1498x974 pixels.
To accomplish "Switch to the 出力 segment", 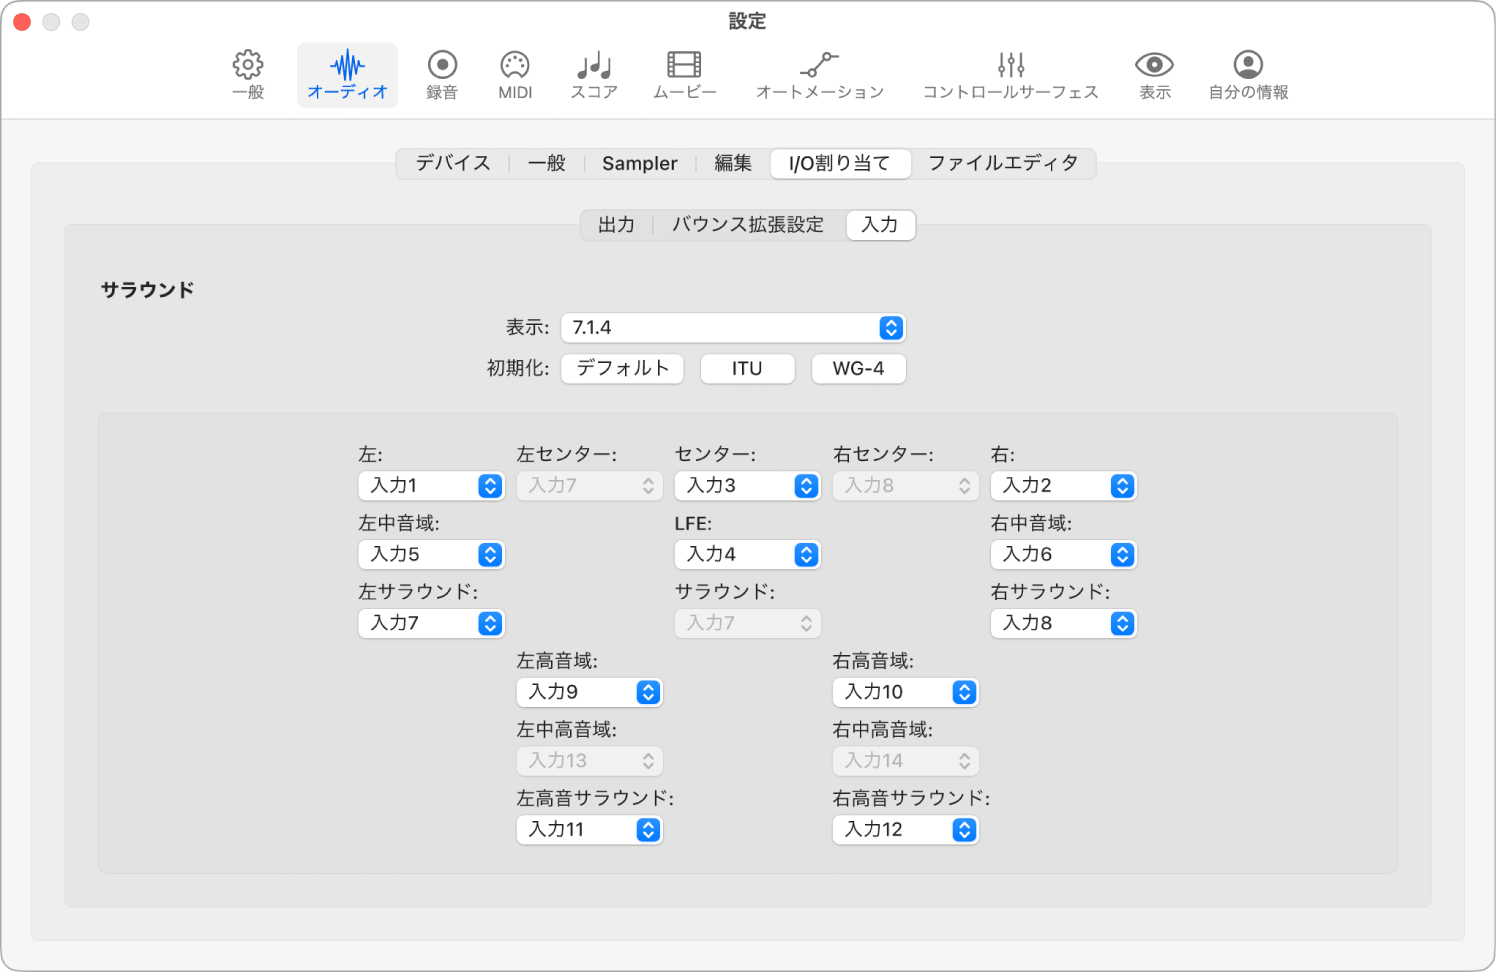I will [x=616, y=225].
